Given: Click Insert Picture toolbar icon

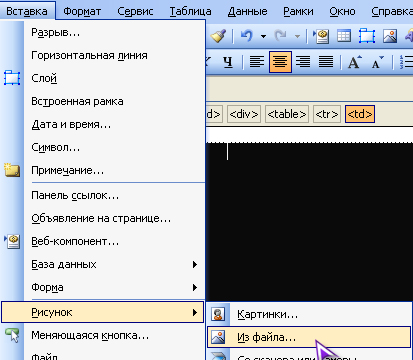Looking at the screenshot, I should [x=390, y=36].
